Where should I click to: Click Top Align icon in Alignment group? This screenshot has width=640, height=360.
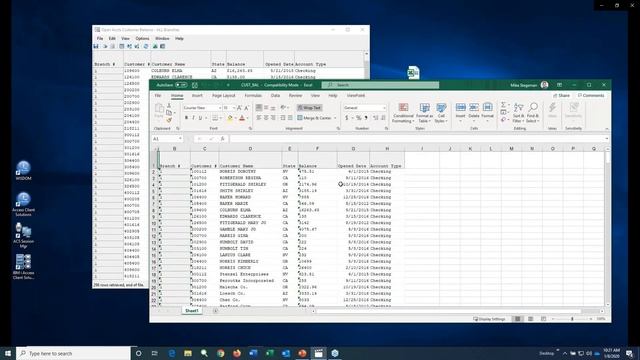(x=259, y=107)
